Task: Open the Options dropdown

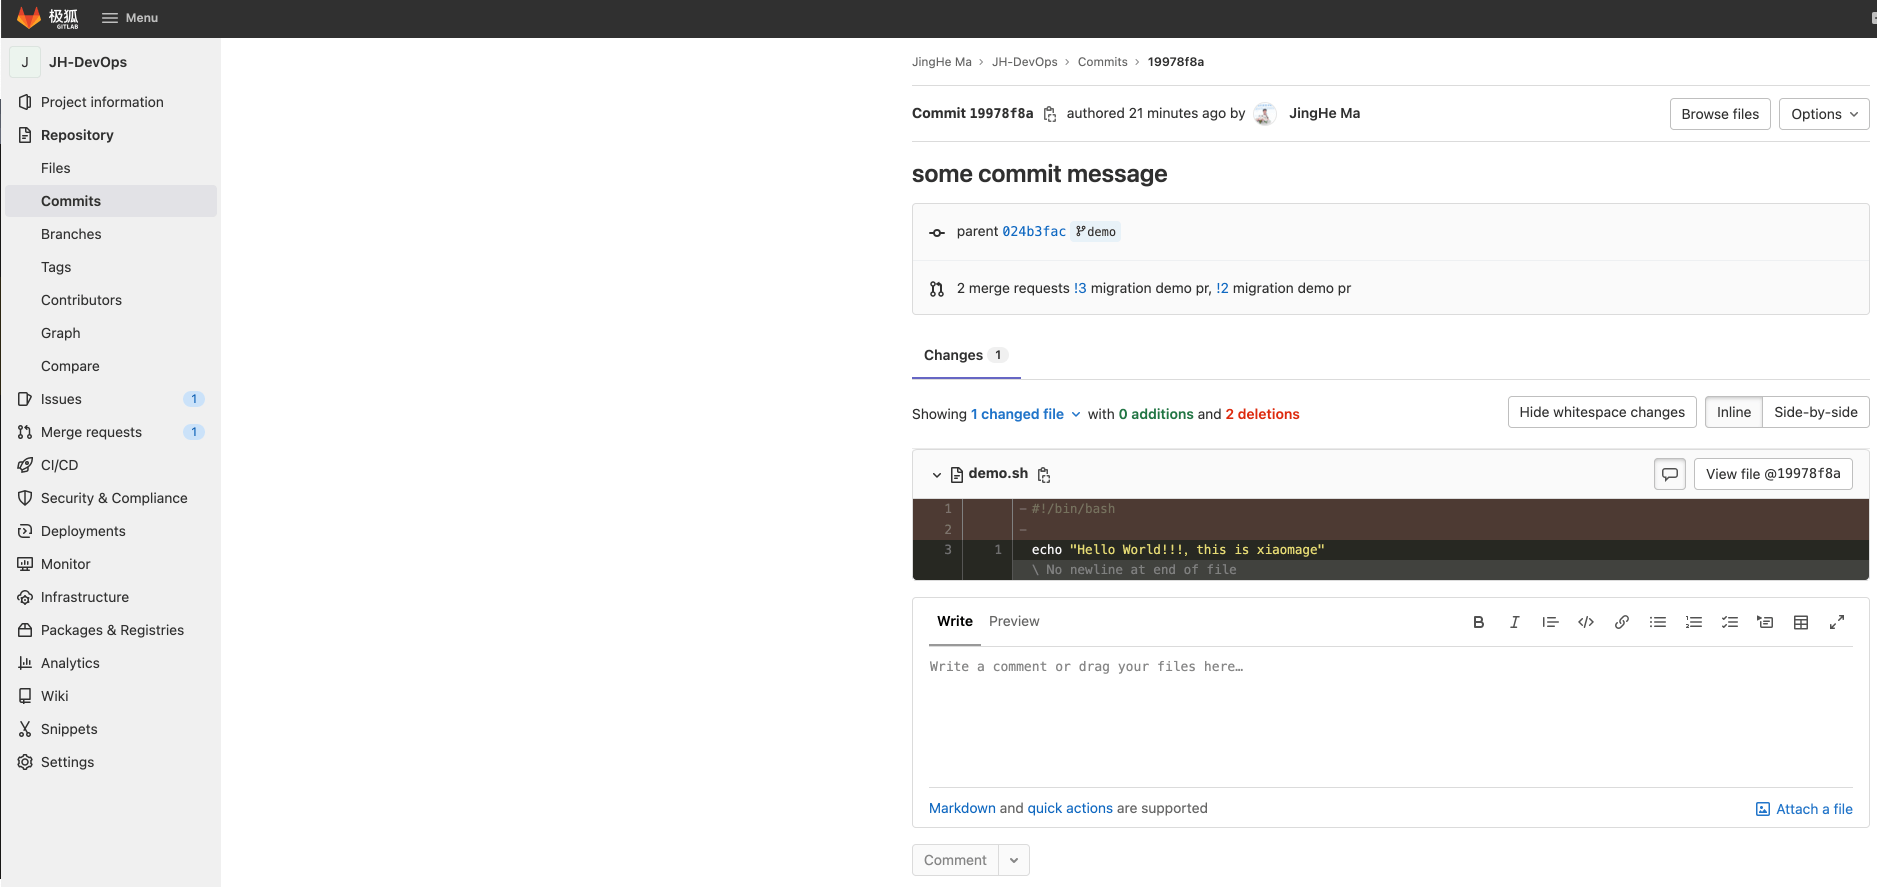Action: coord(1824,114)
